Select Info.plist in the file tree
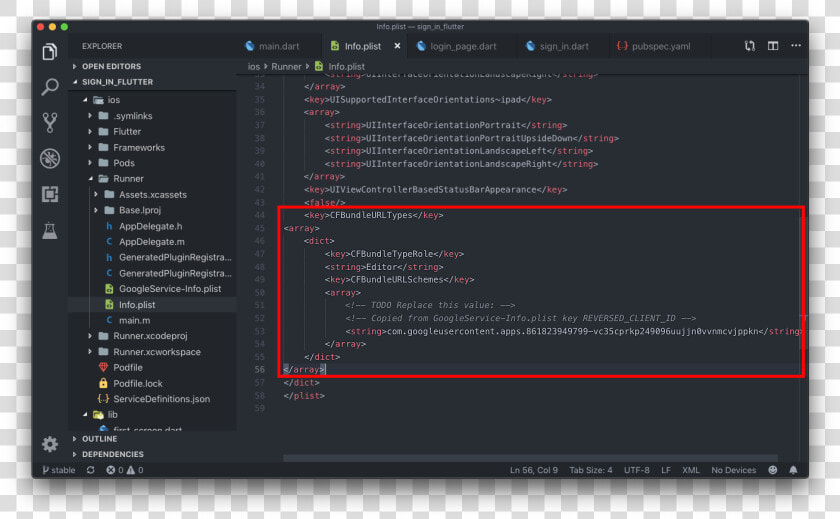 [x=137, y=305]
